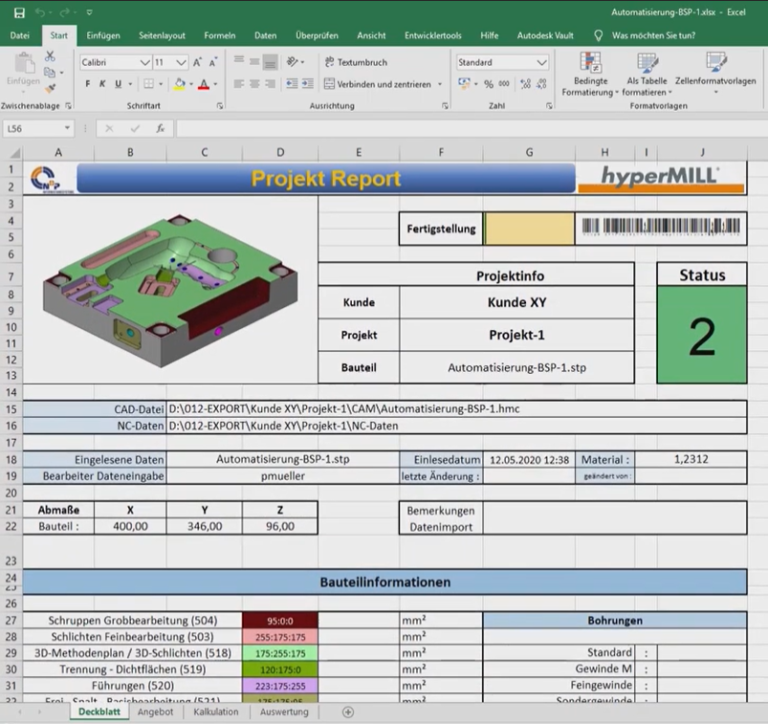Select the green Status 2 cell
Screen dimensions: 768x724
pyautogui.click(x=702, y=335)
